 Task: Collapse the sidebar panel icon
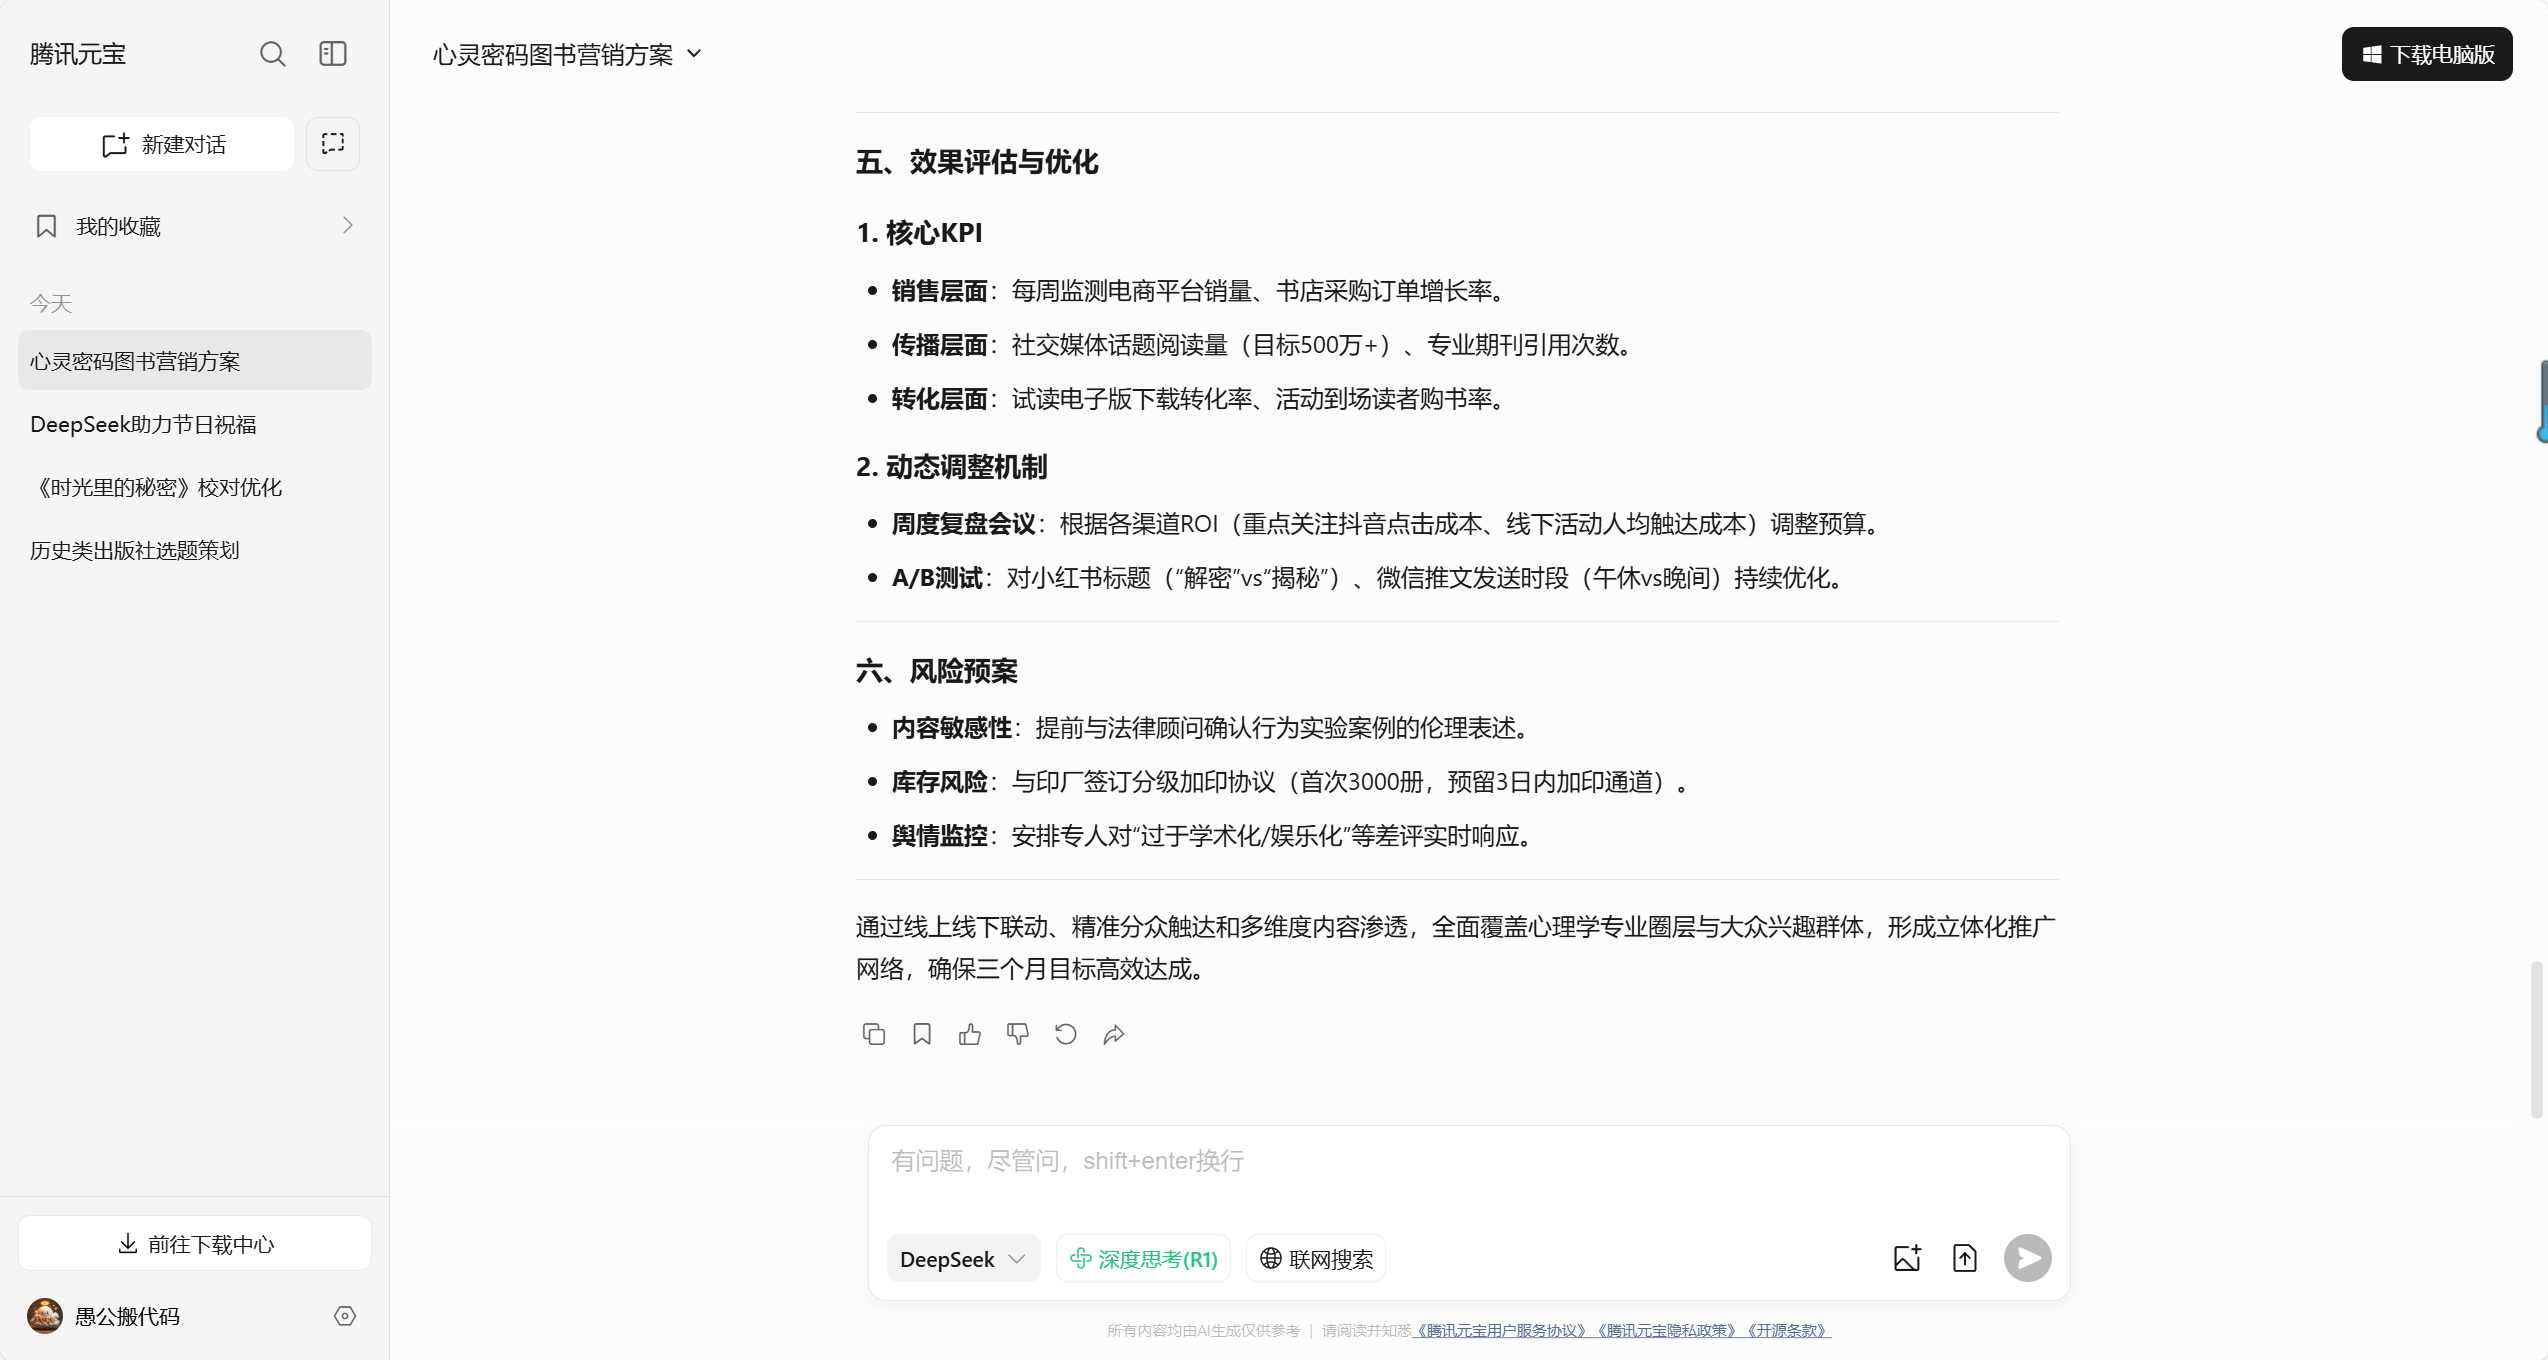pos(333,54)
